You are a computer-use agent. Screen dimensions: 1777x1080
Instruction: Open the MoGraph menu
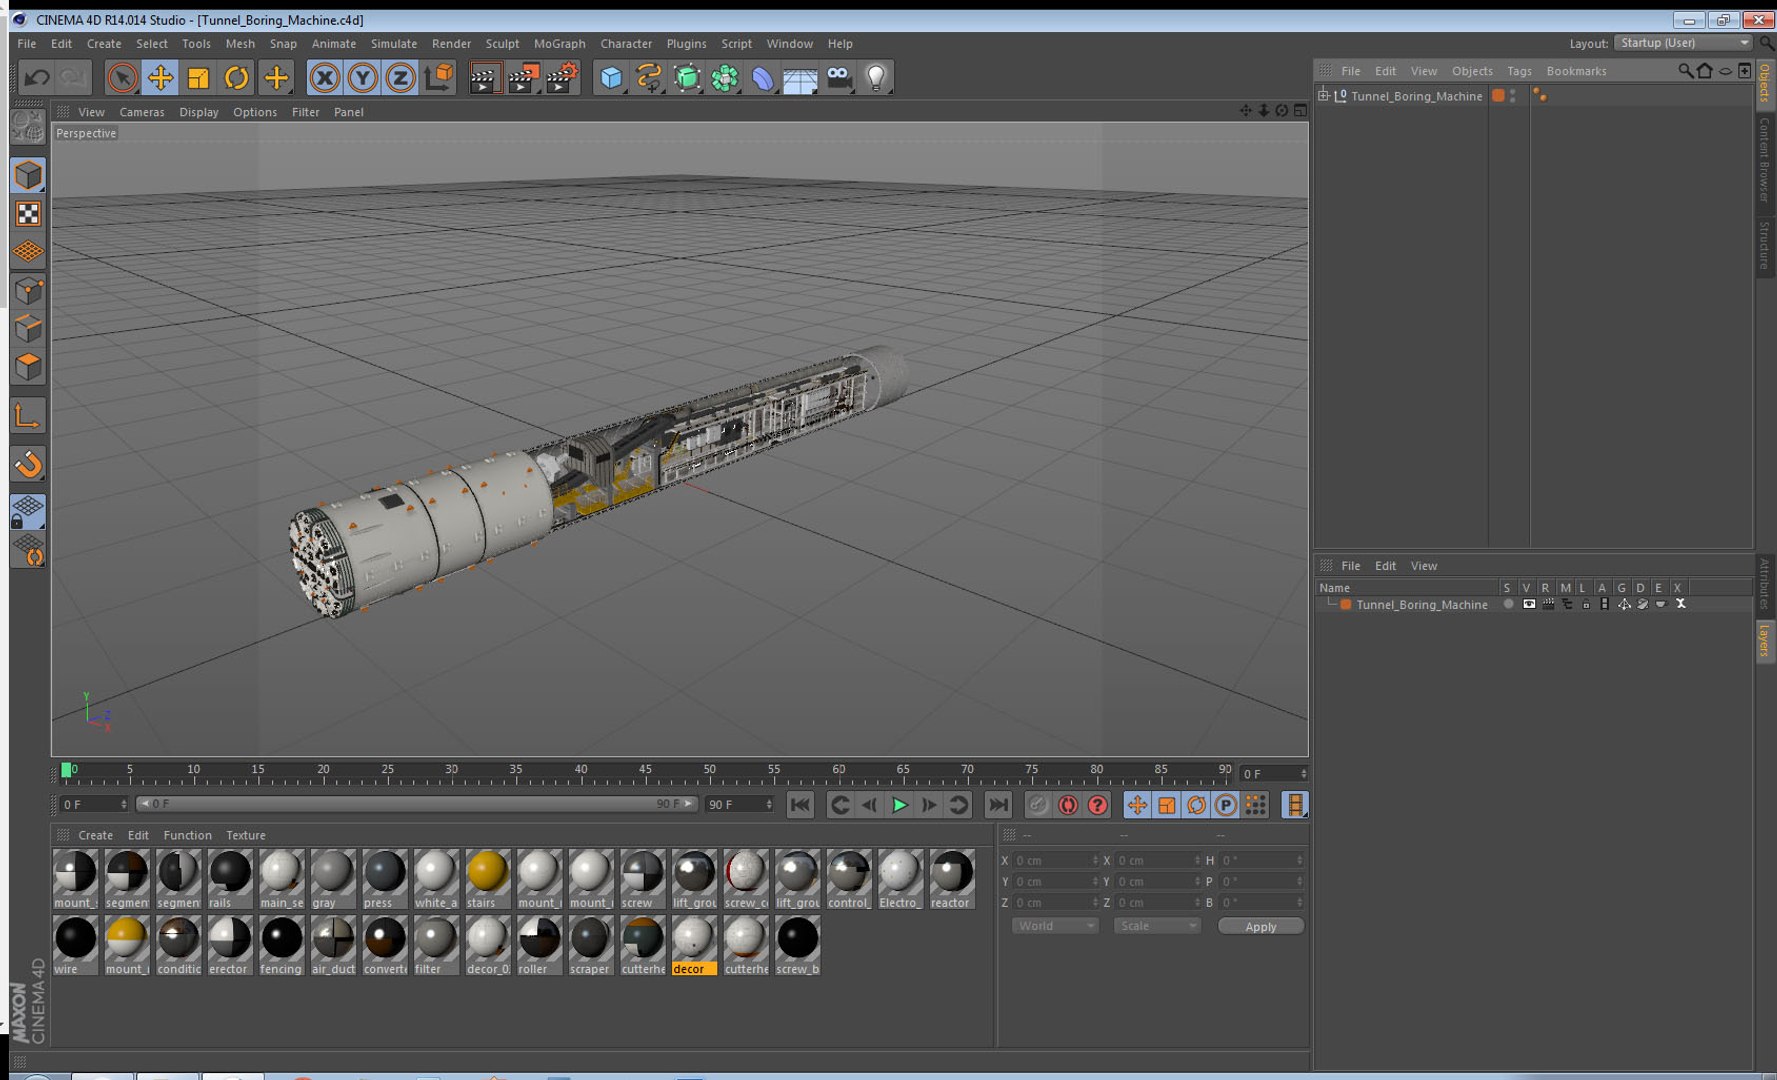click(559, 43)
